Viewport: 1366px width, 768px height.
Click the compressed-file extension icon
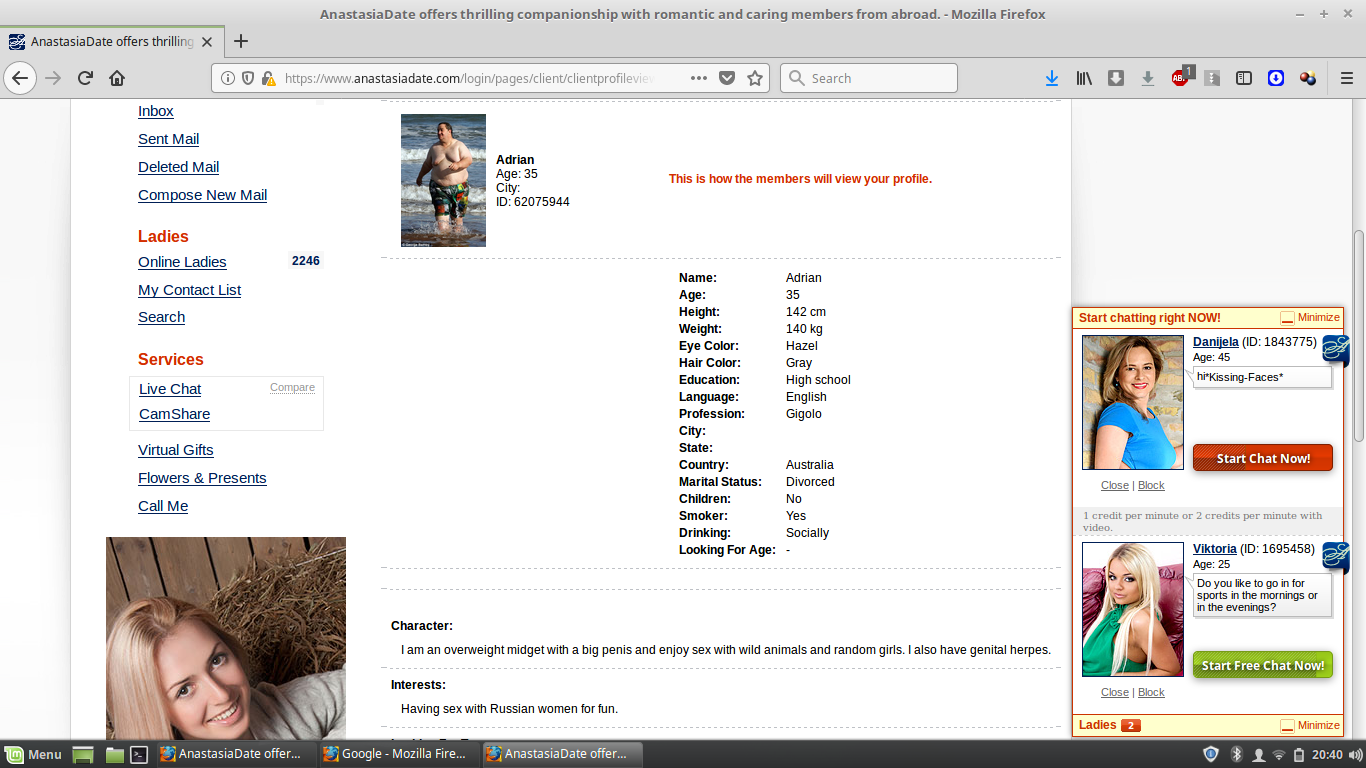(1212, 78)
